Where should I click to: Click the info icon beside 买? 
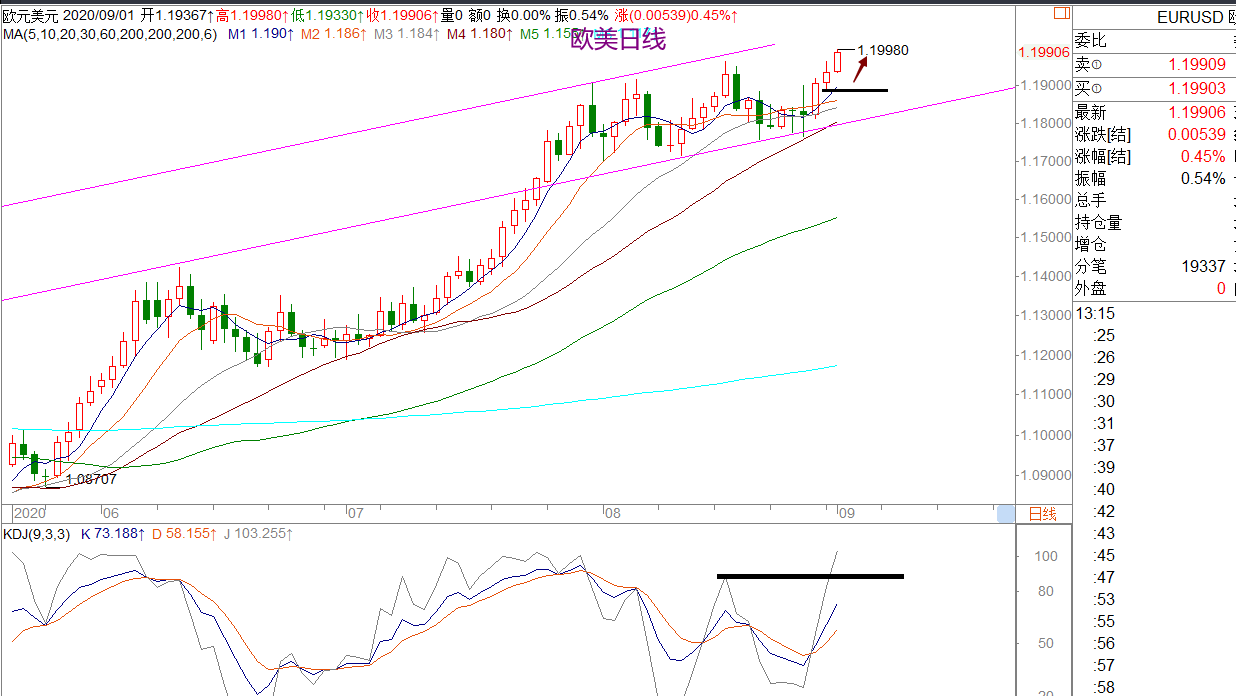pyautogui.click(x=1097, y=89)
